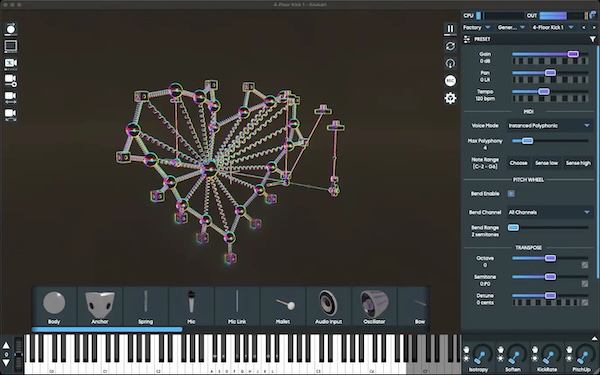Click the camera icon with horizontal arrows
Image resolution: width=600 pixels, height=375 pixels.
point(11,97)
